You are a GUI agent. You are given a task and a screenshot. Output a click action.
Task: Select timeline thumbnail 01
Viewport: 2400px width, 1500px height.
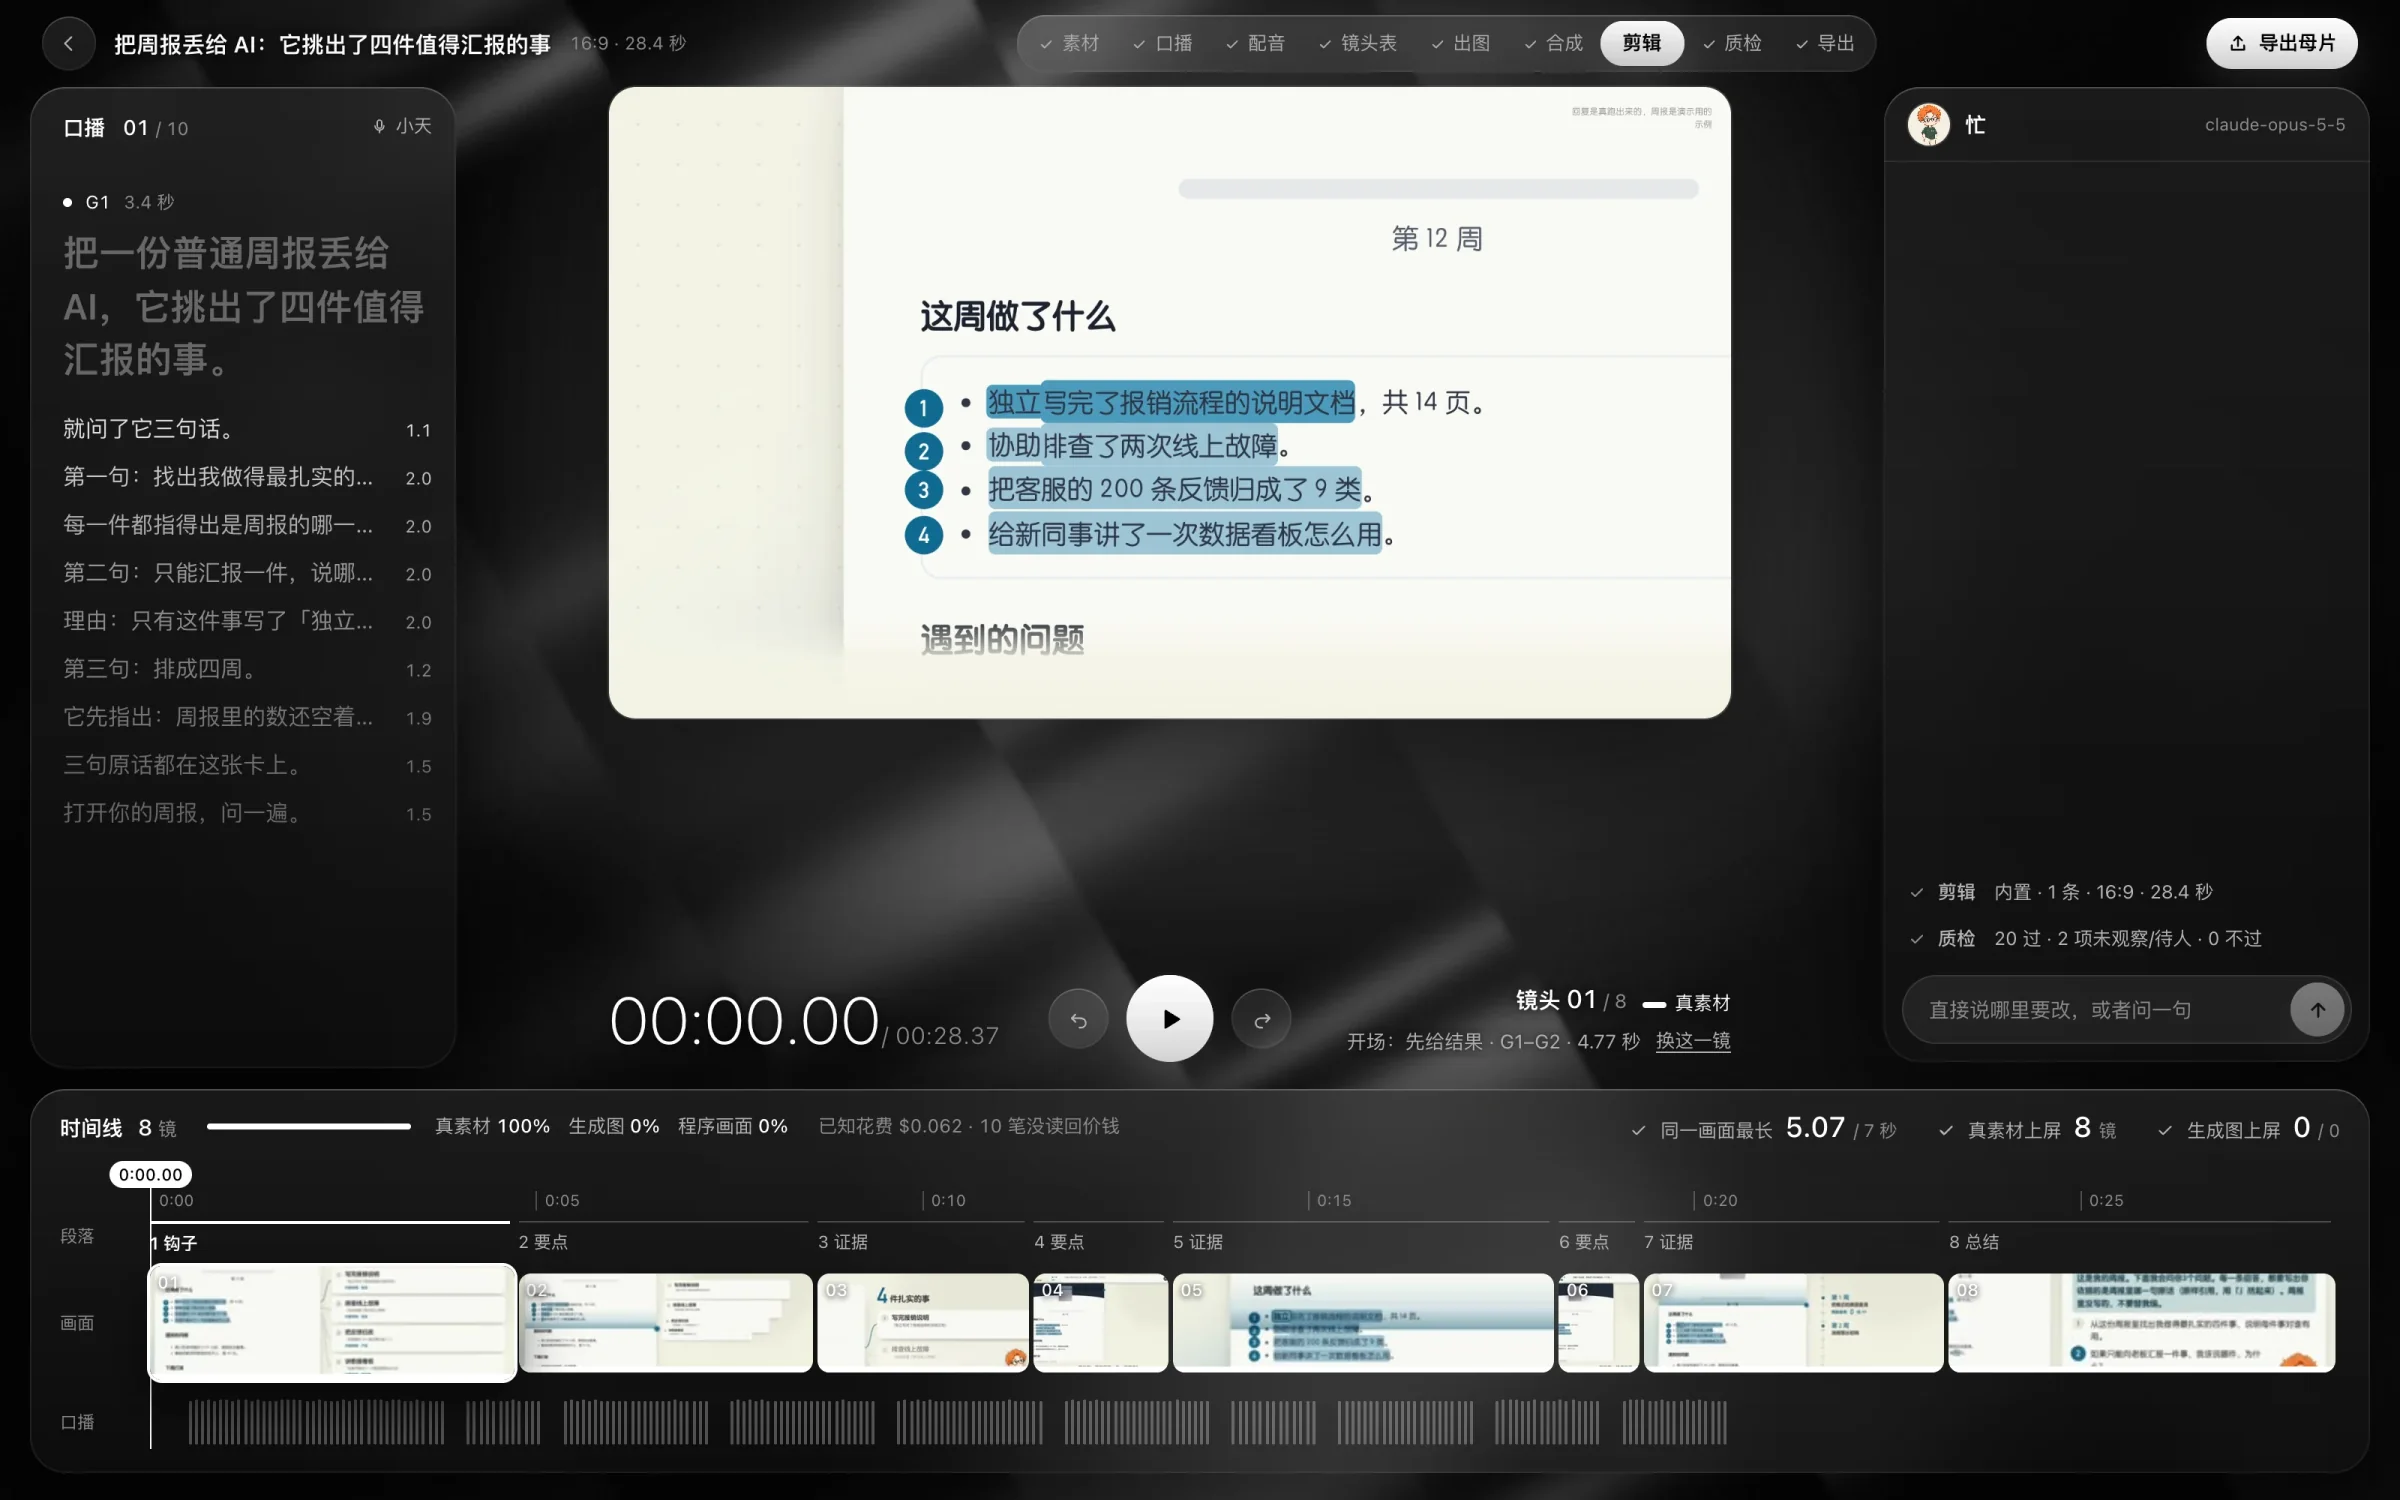coord(332,1323)
